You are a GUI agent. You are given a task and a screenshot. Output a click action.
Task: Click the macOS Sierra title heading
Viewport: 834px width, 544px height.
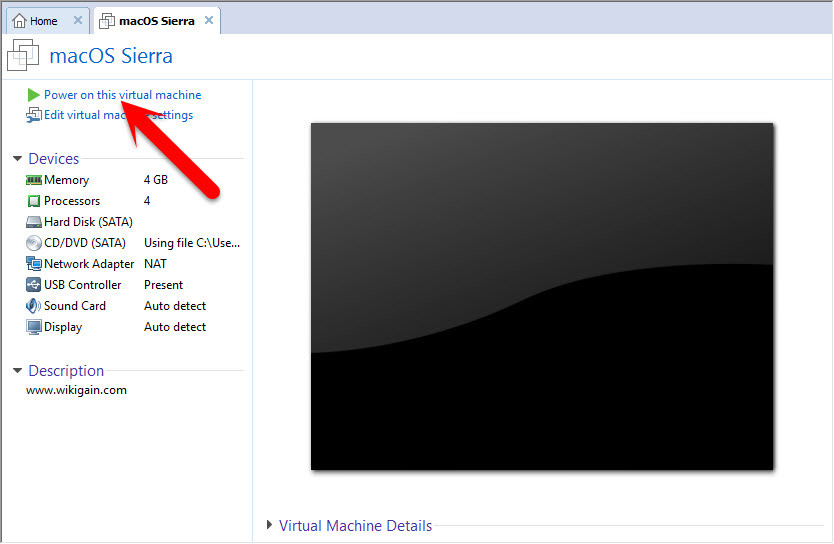[111, 56]
